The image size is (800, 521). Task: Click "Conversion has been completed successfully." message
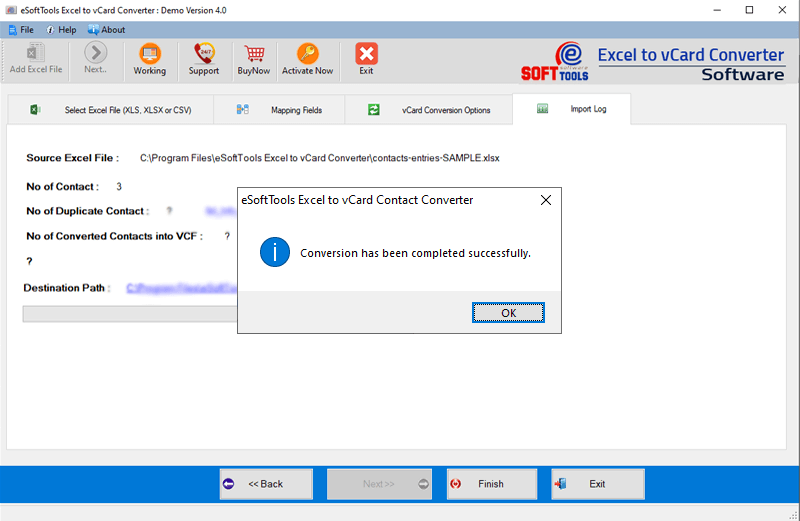[415, 253]
